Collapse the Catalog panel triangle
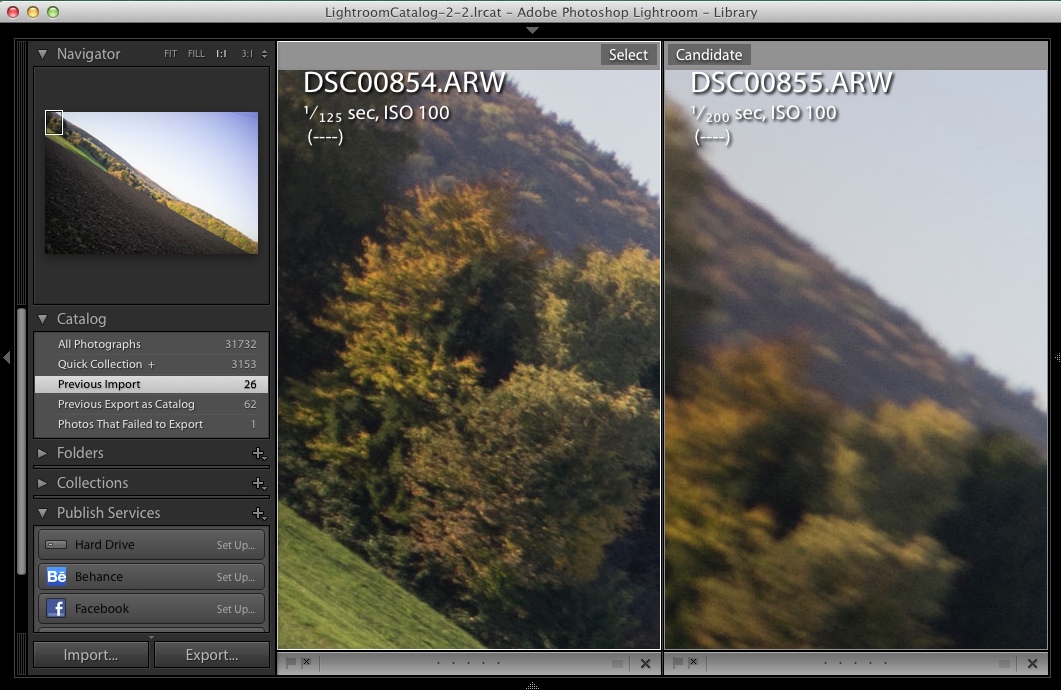Screen dimensions: 1061x690 [x=43, y=319]
